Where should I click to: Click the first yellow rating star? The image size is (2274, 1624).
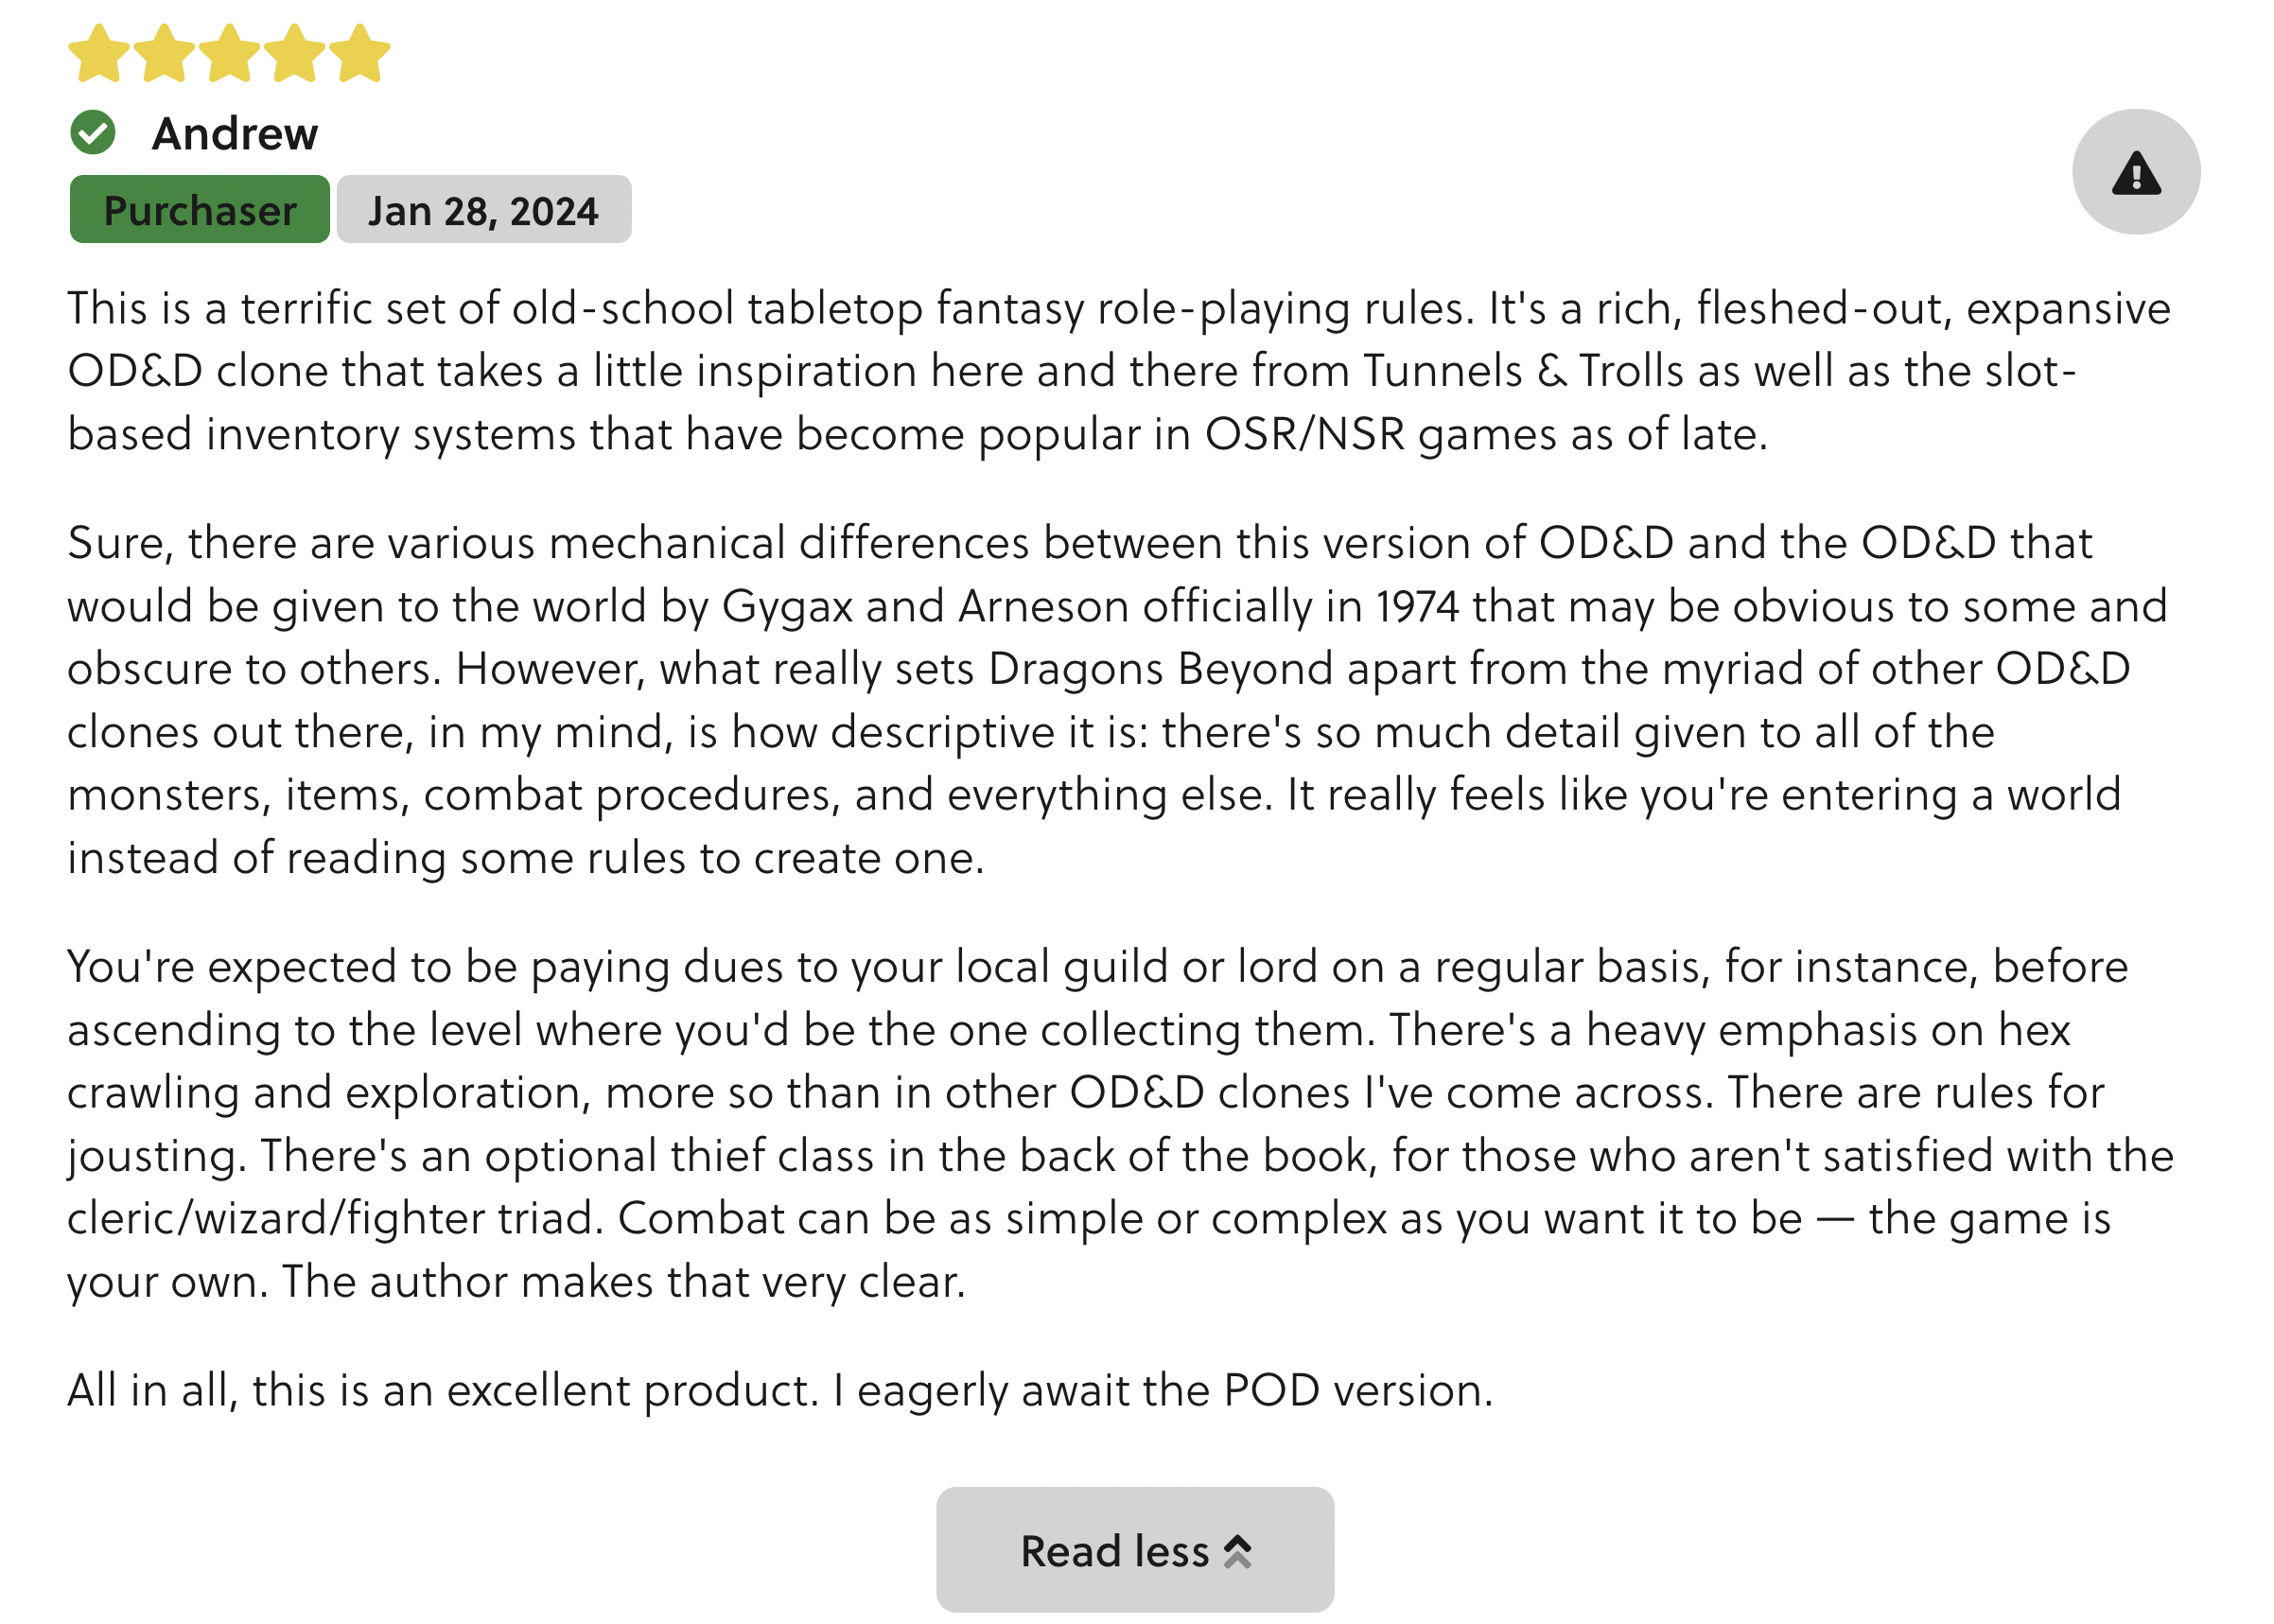pos(99,54)
